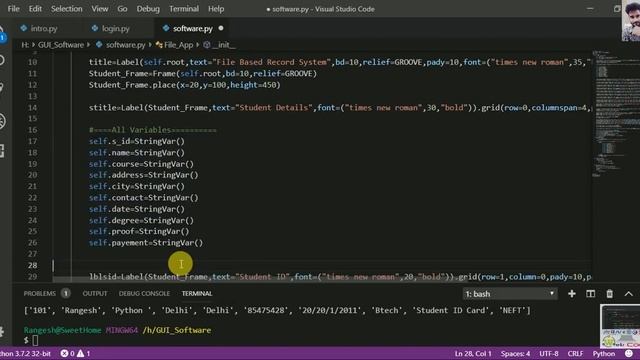Click the Python language mode status item
This screenshot has width=640, height=360.
point(604,353)
